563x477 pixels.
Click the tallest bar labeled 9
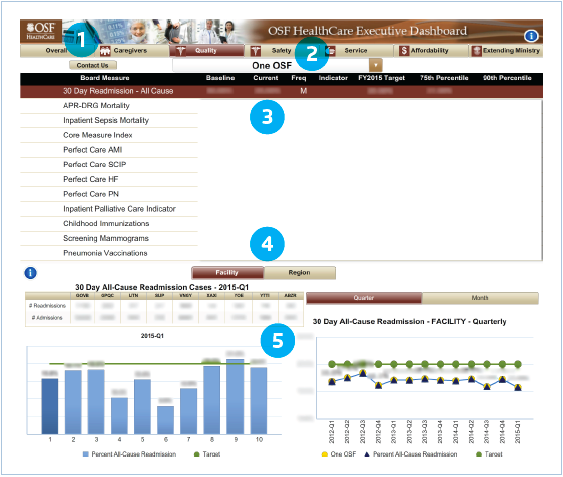click(x=235, y=397)
